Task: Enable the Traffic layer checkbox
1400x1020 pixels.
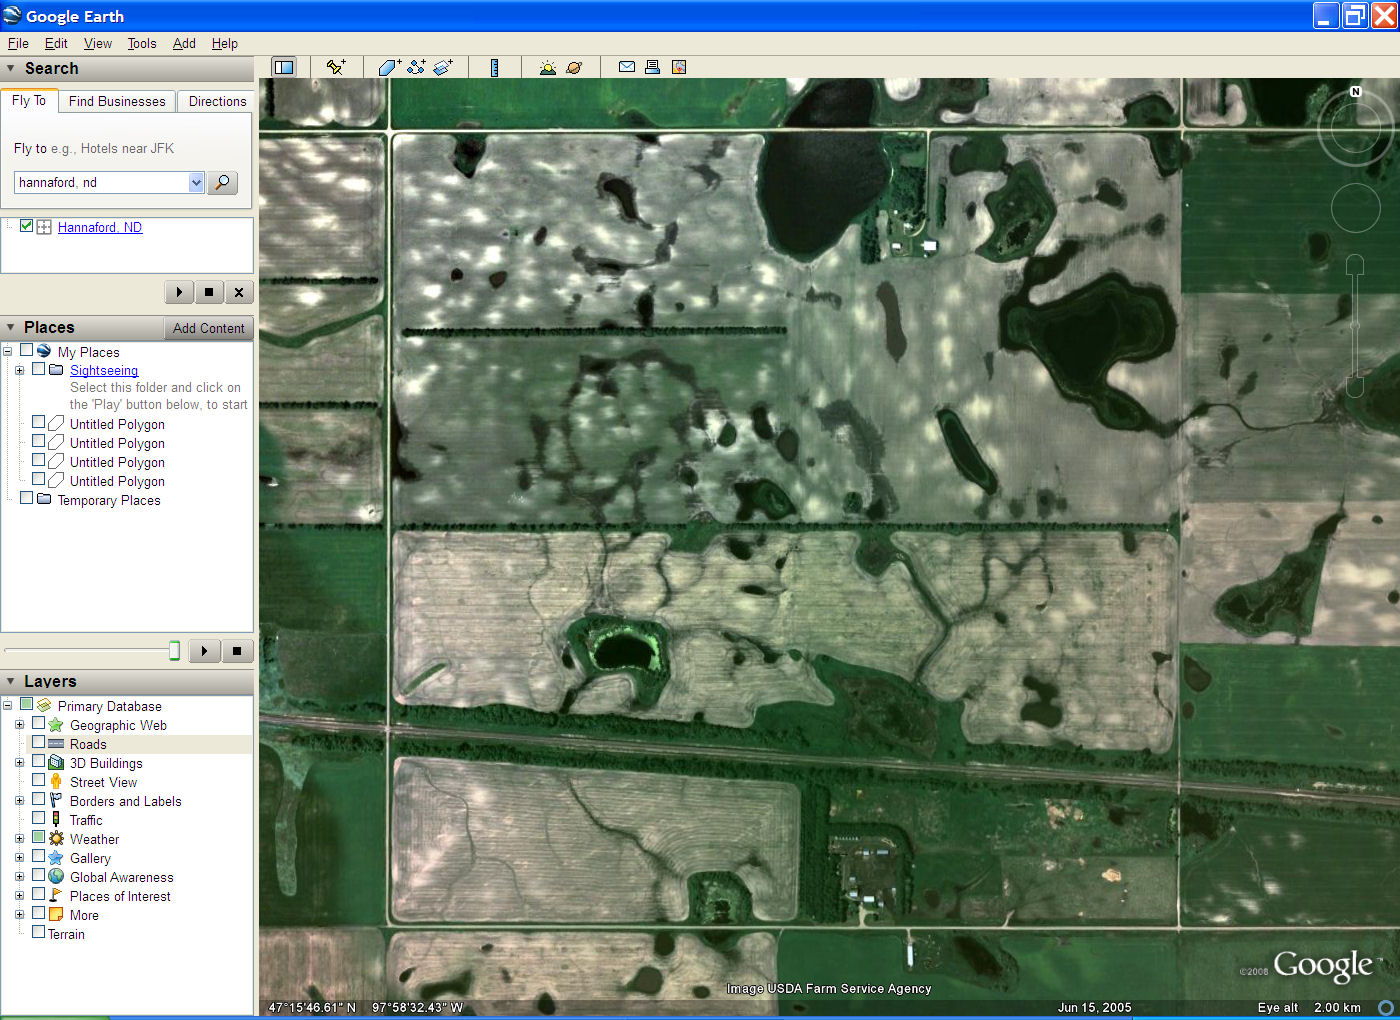Action: point(38,818)
